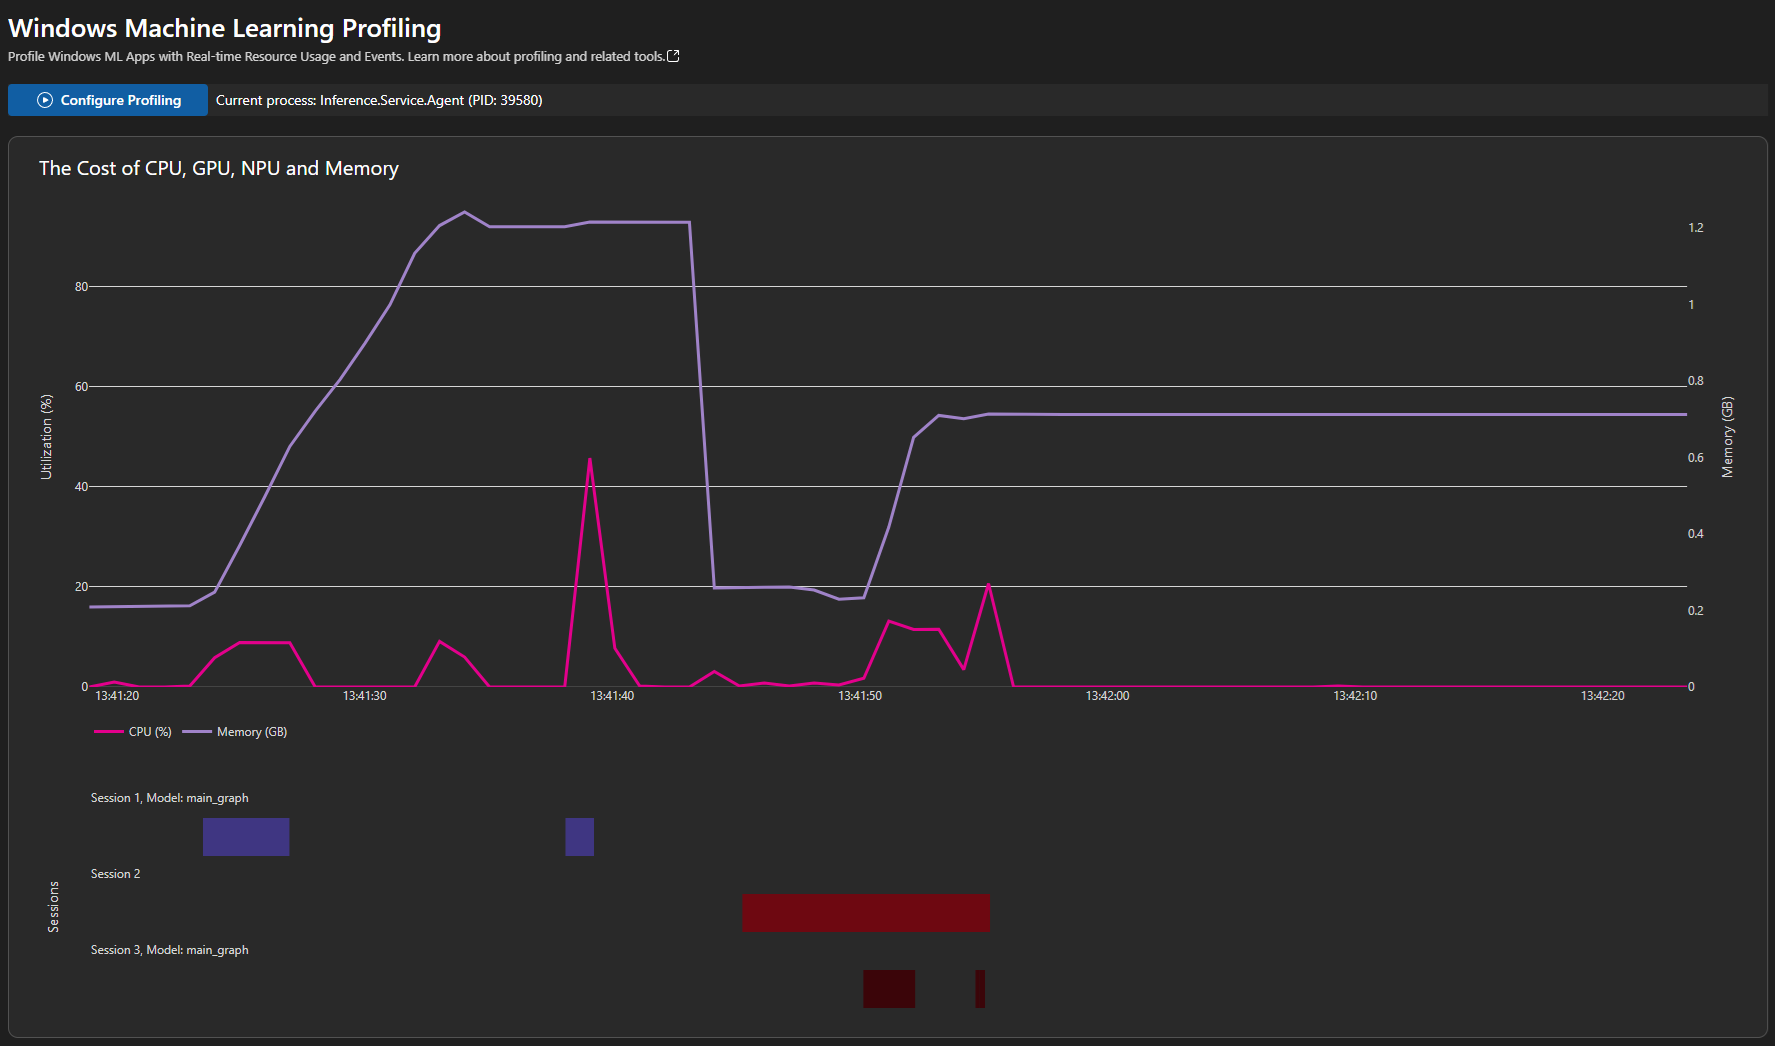Click the Inference.Service.Agent process text
Screen dimensions: 1775x1046
click(x=380, y=100)
